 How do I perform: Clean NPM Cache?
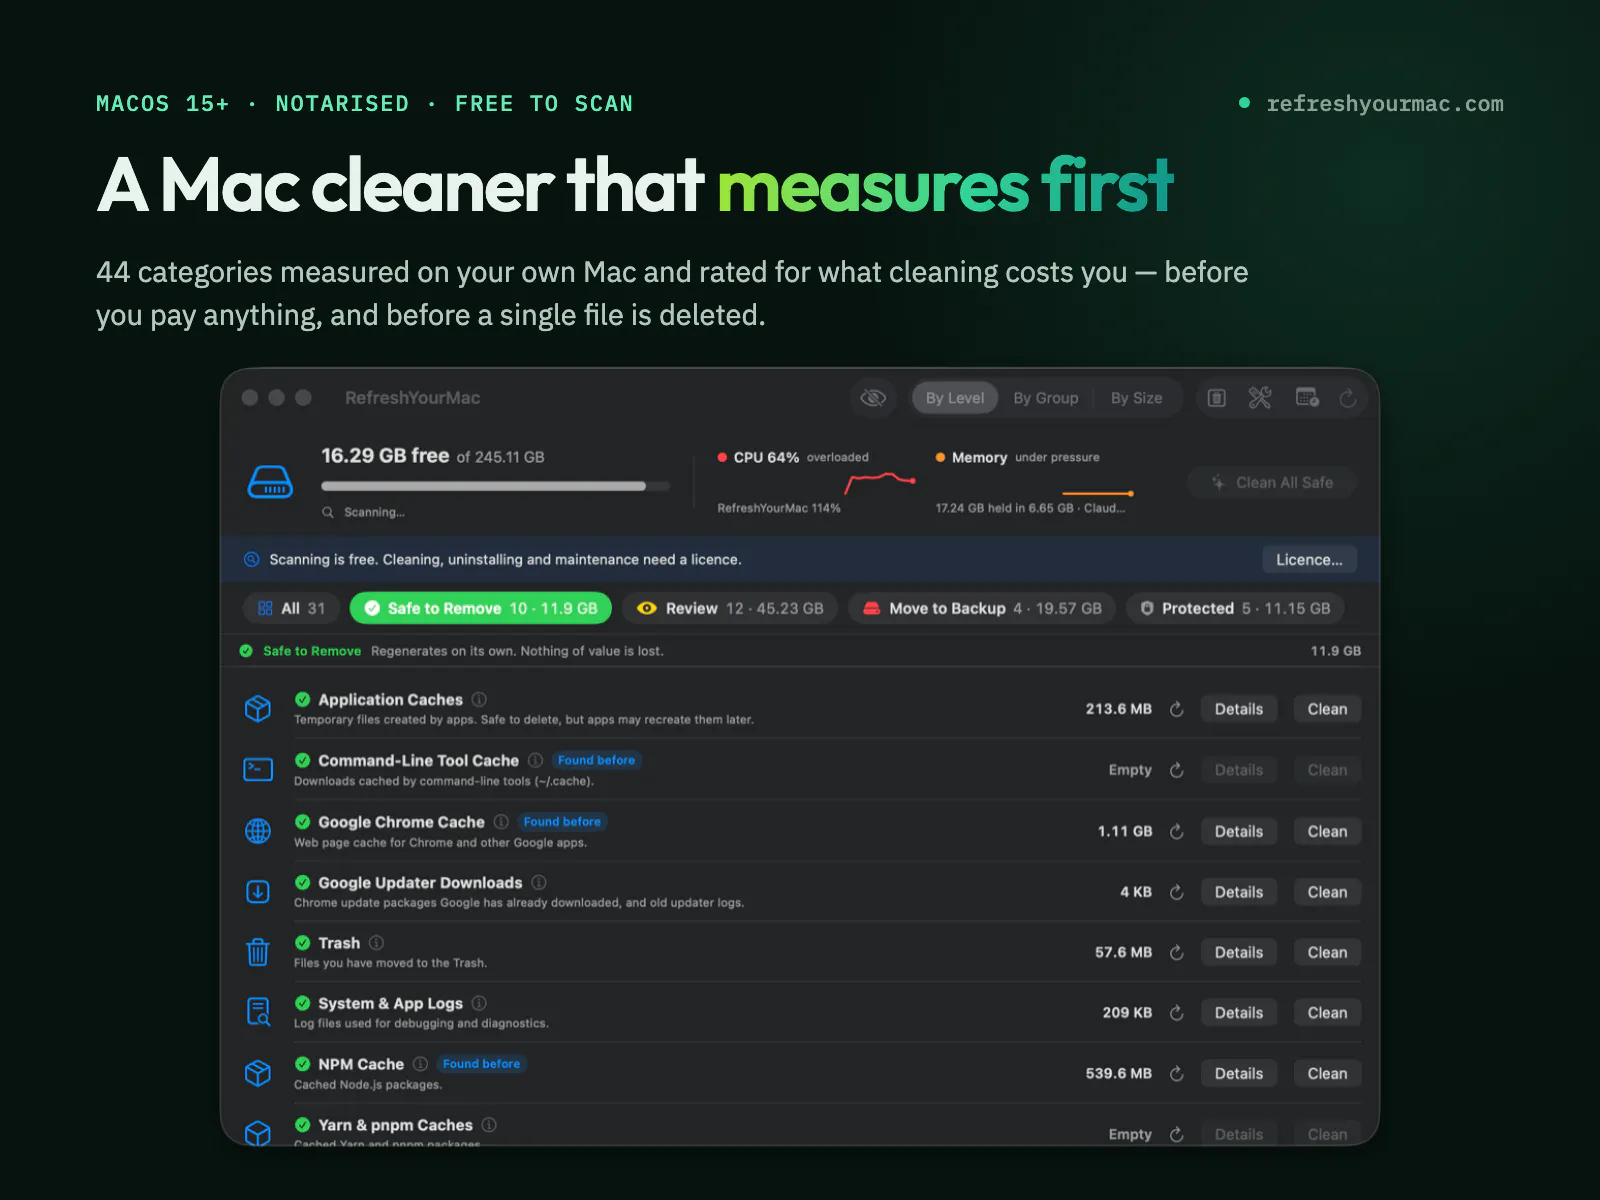1327,1074
